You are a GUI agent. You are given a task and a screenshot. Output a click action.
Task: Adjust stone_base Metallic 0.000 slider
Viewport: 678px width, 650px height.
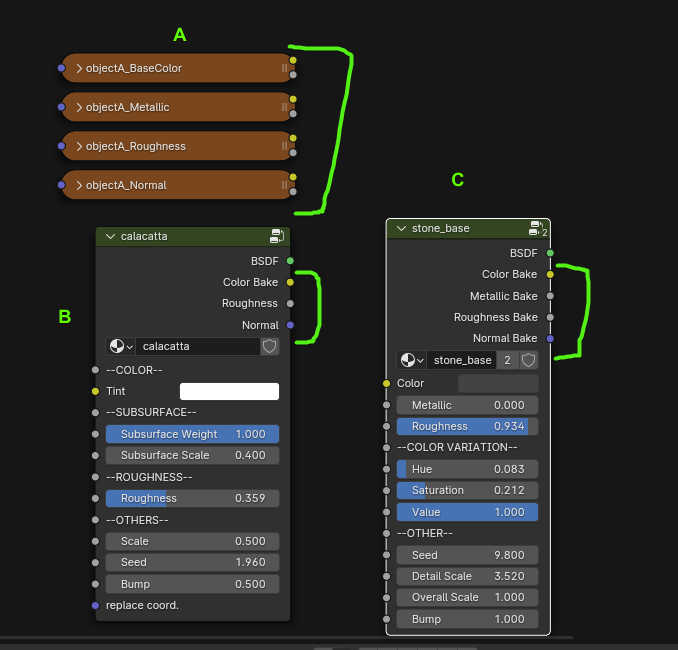467,405
